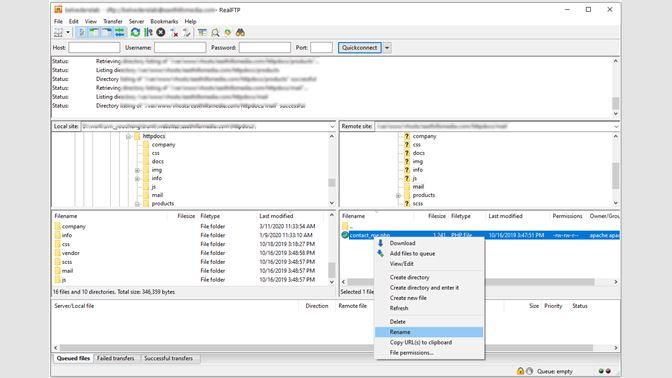
Task: Expand the Local site path dropdown
Action: point(332,126)
